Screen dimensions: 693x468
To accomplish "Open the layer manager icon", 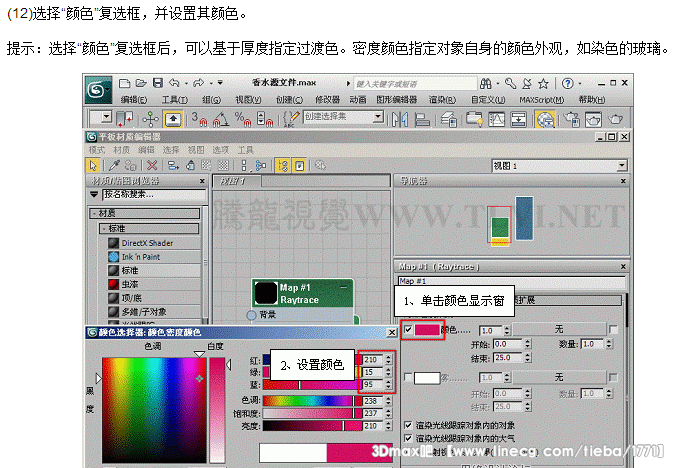I will [x=448, y=119].
